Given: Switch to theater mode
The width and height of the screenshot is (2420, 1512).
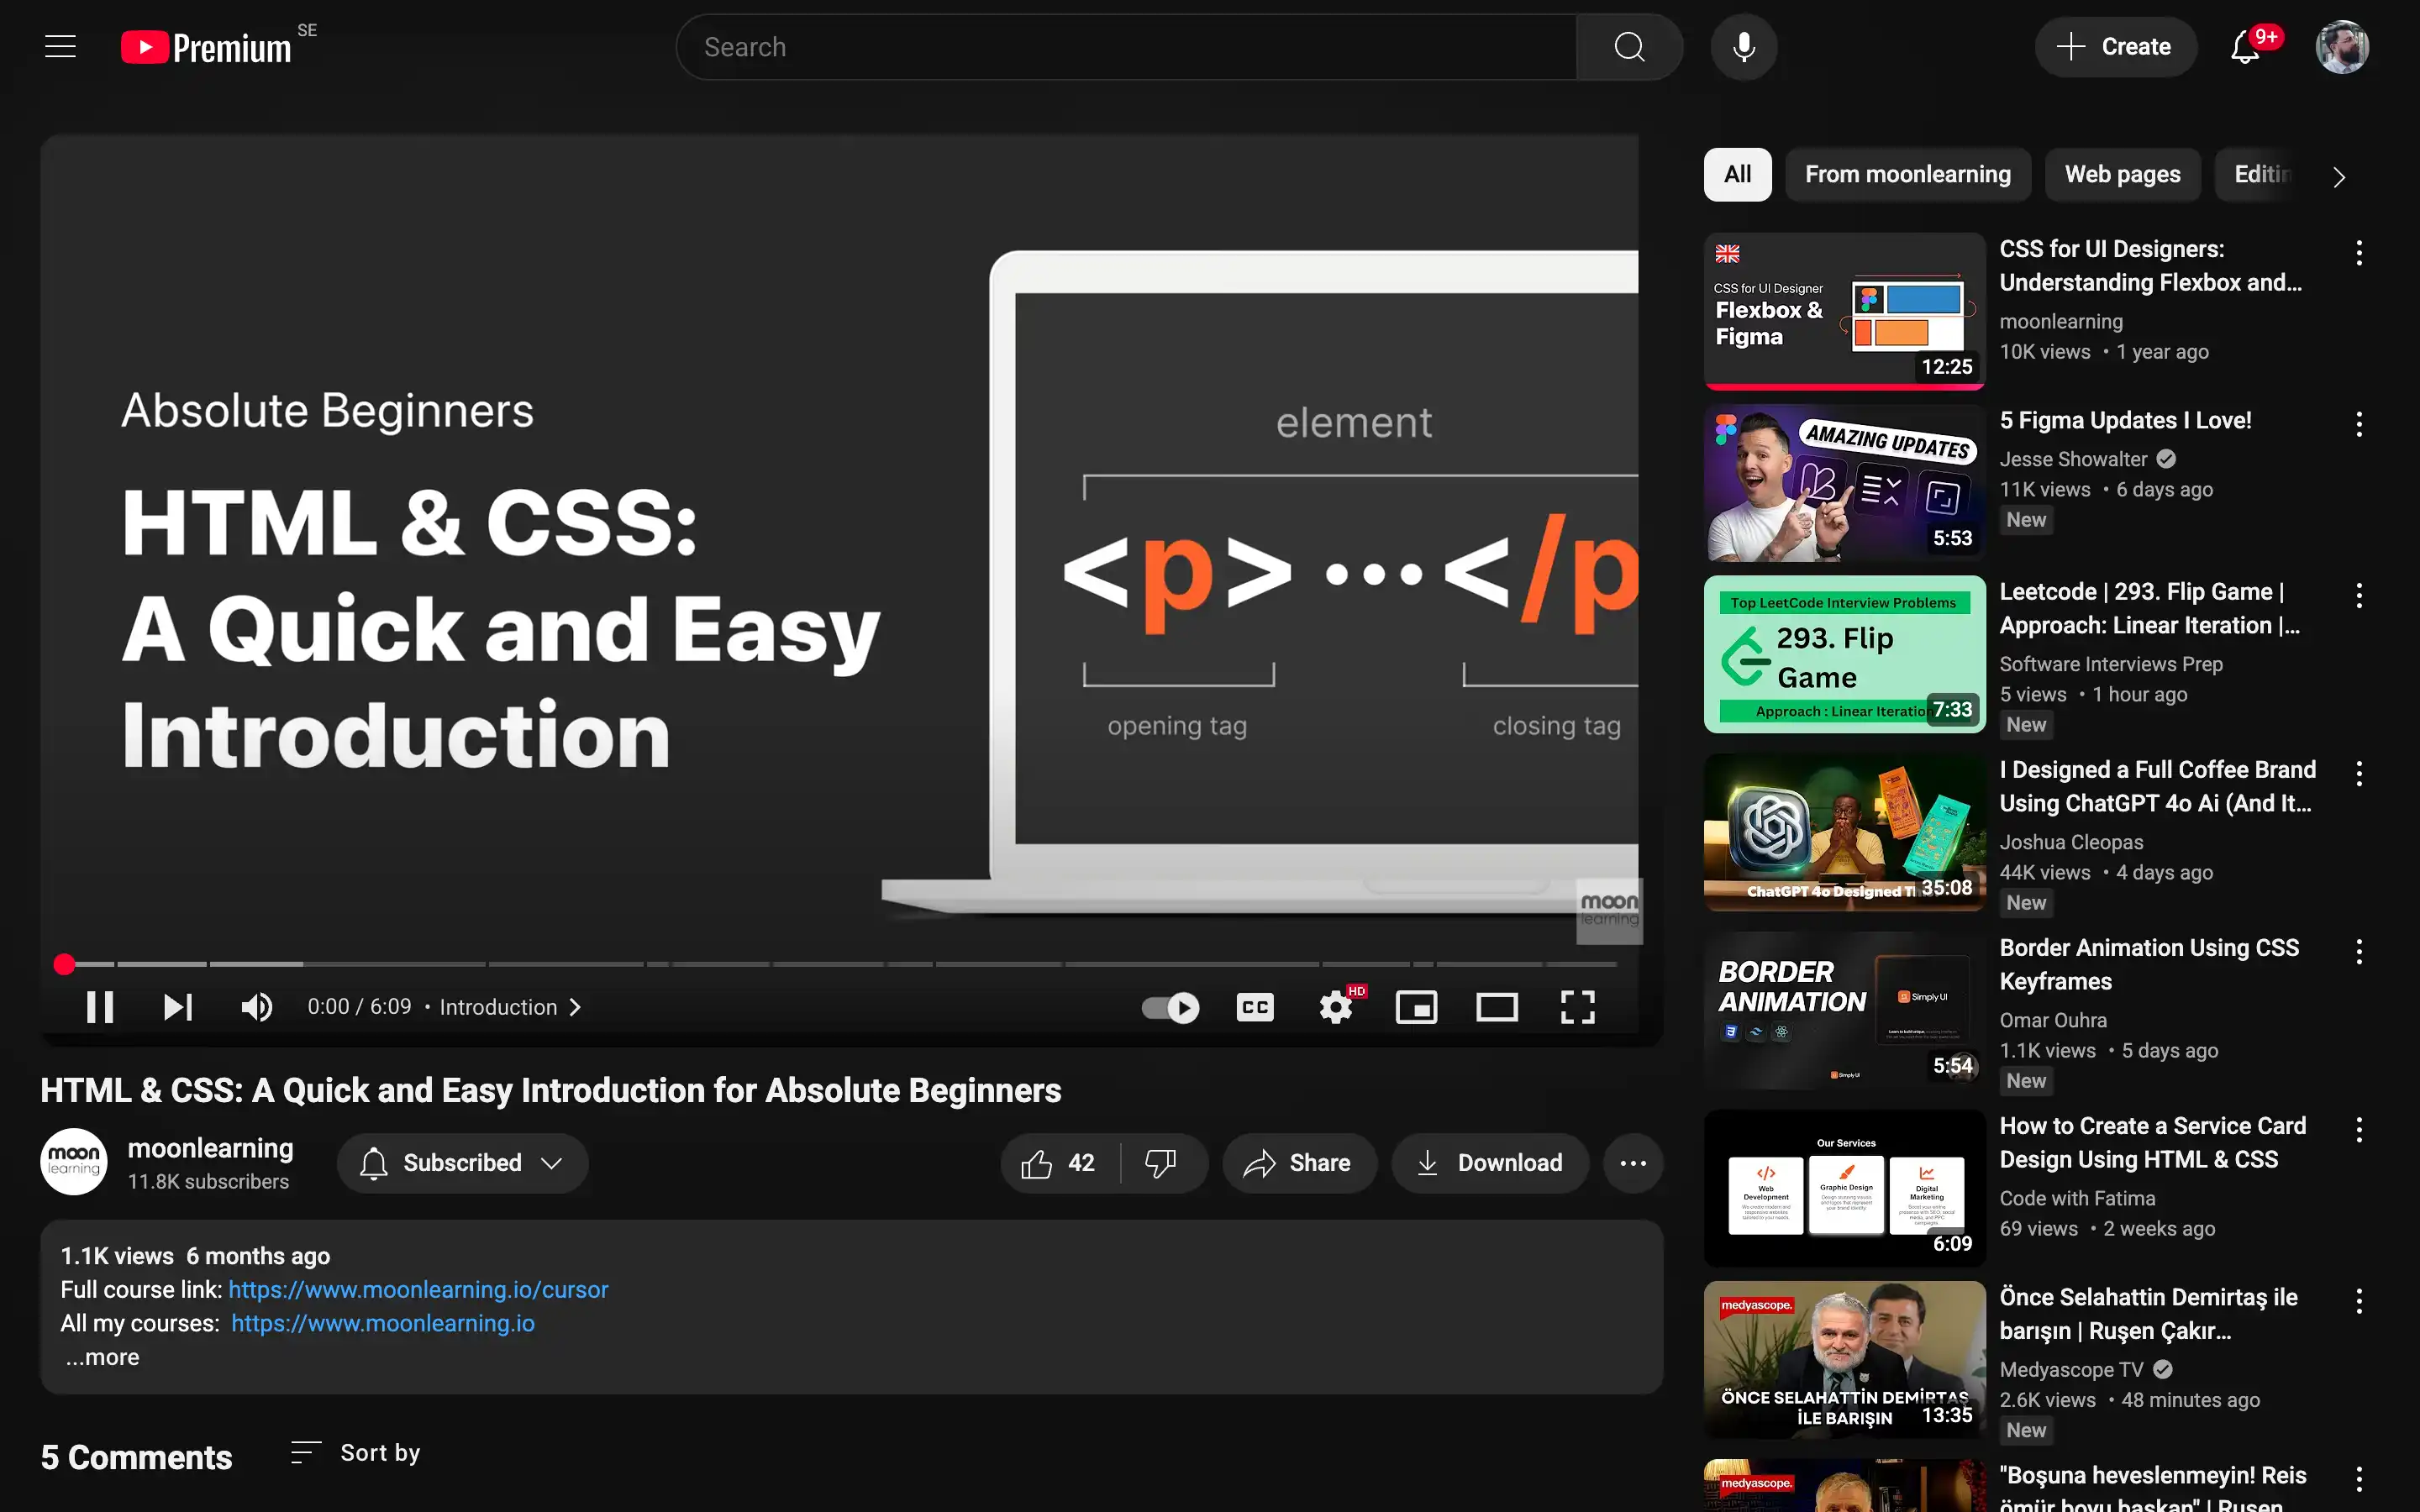Looking at the screenshot, I should click(1497, 1007).
